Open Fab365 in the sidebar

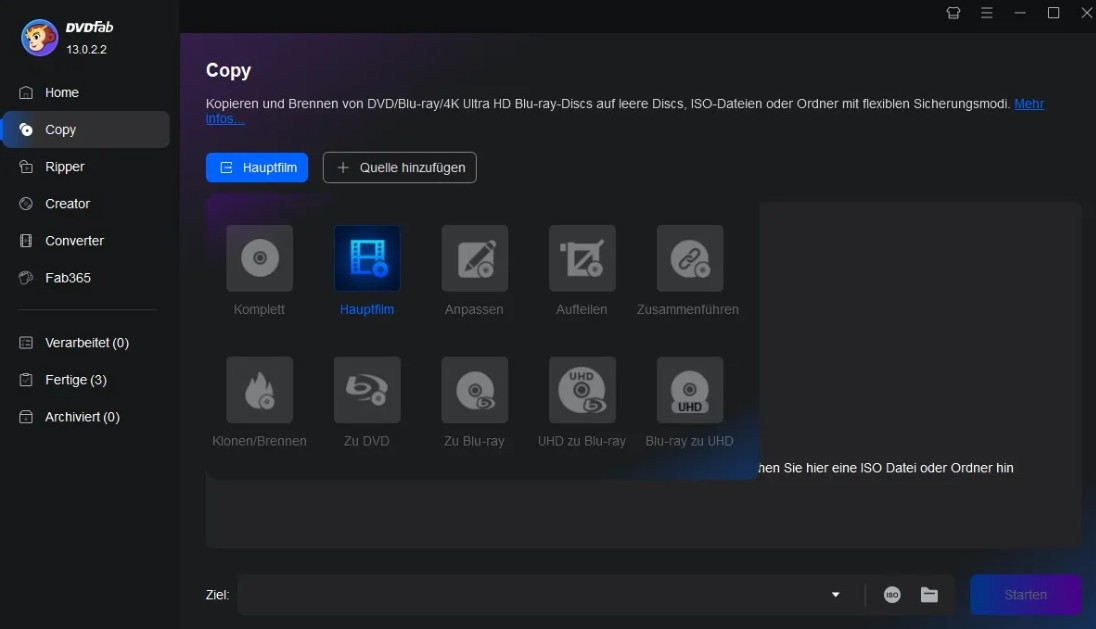(x=87, y=277)
